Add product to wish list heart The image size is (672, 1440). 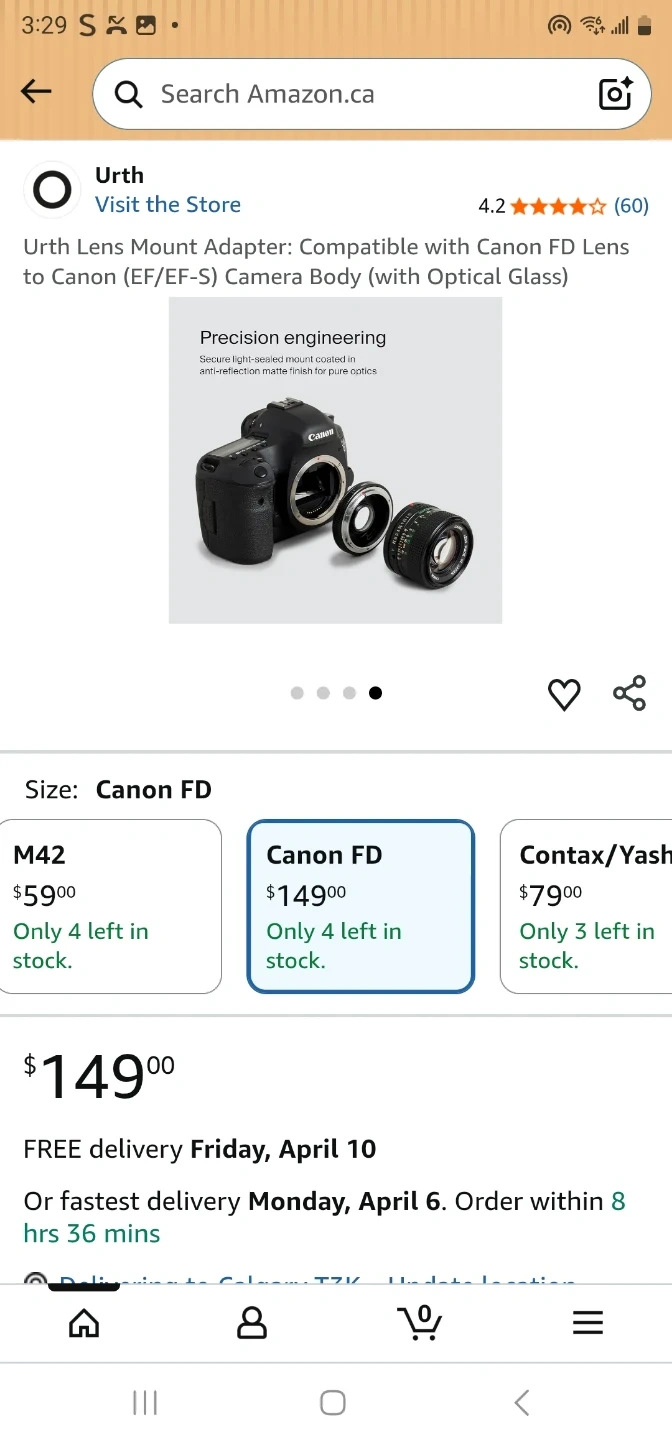pyautogui.click(x=564, y=694)
